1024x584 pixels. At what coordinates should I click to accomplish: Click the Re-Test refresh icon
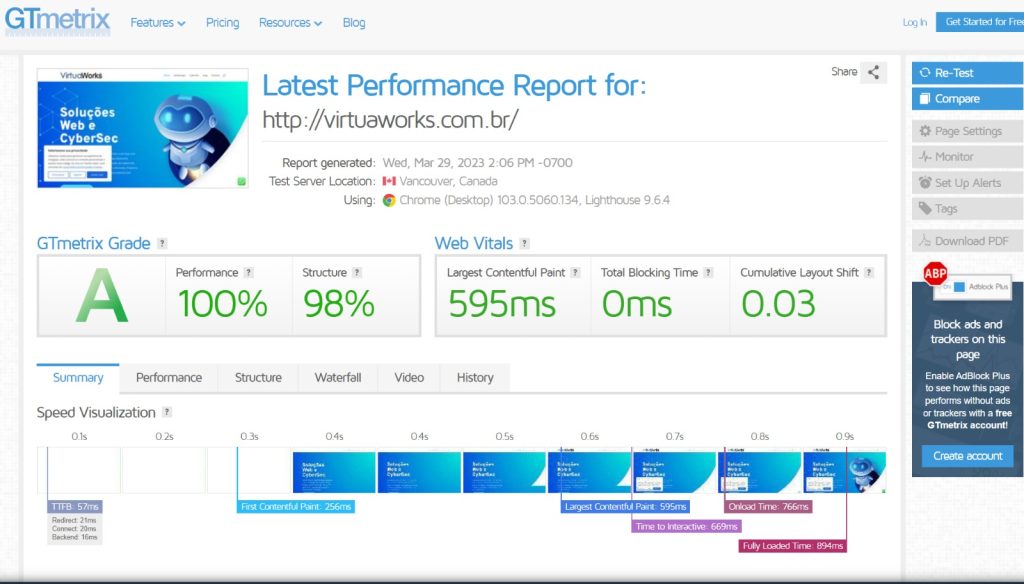pyautogui.click(x=925, y=73)
